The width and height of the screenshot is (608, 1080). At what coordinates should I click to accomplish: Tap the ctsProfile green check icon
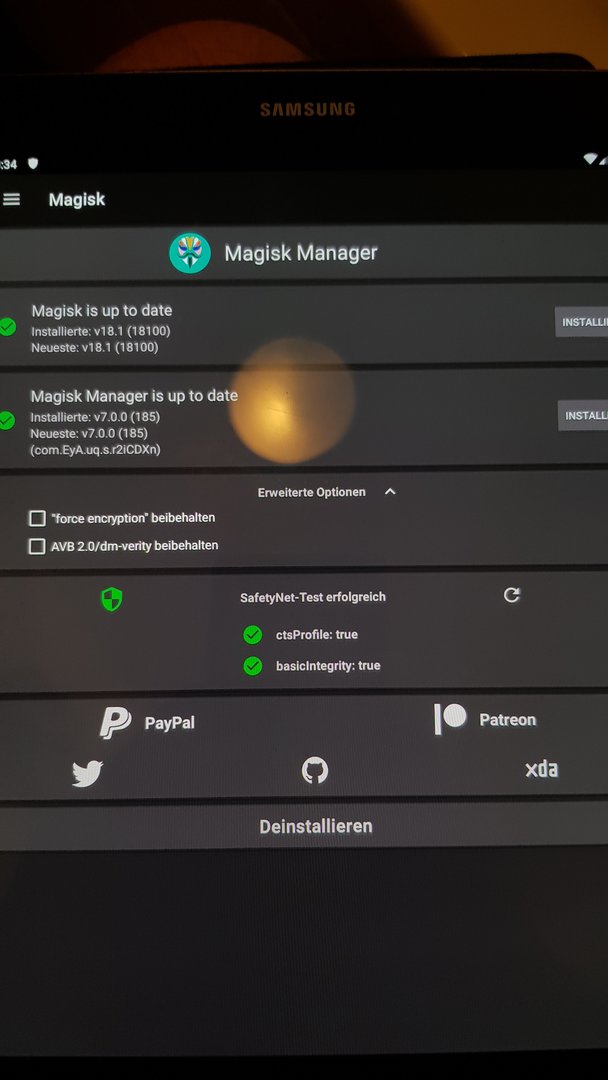(253, 634)
